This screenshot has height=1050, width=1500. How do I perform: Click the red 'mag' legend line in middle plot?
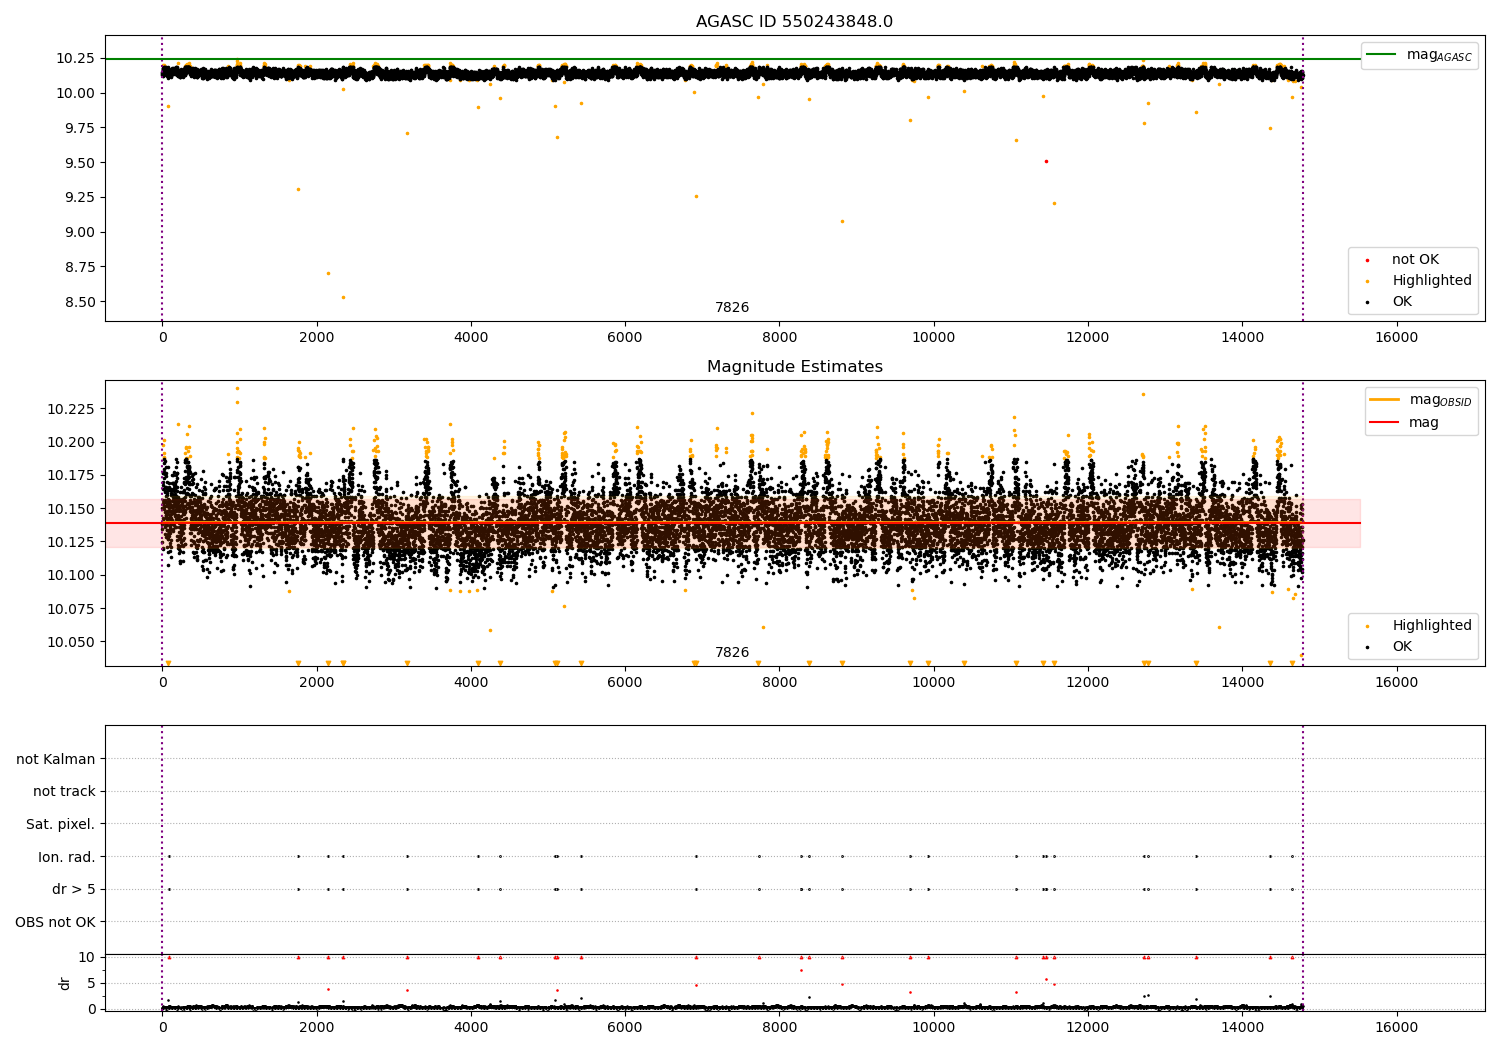(1385, 422)
